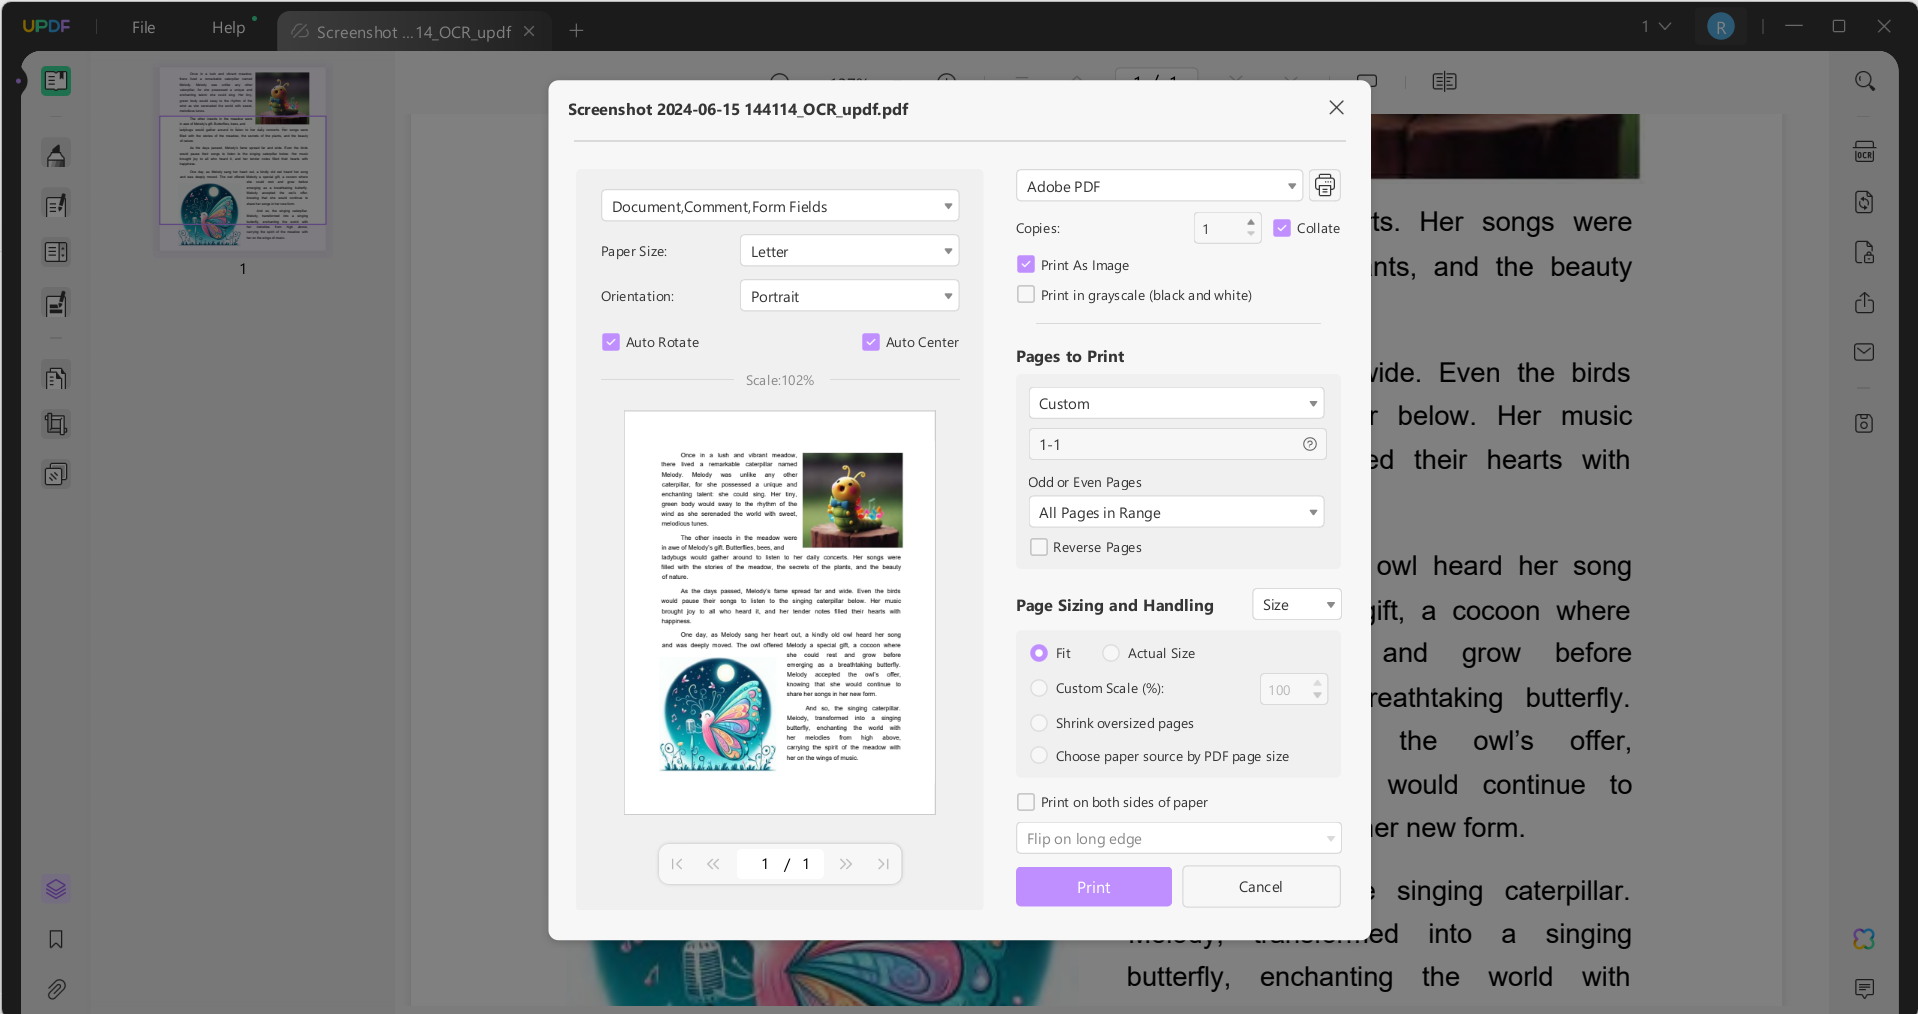Open the Edit PDF tool
The image size is (1918, 1014).
[x=56, y=205]
